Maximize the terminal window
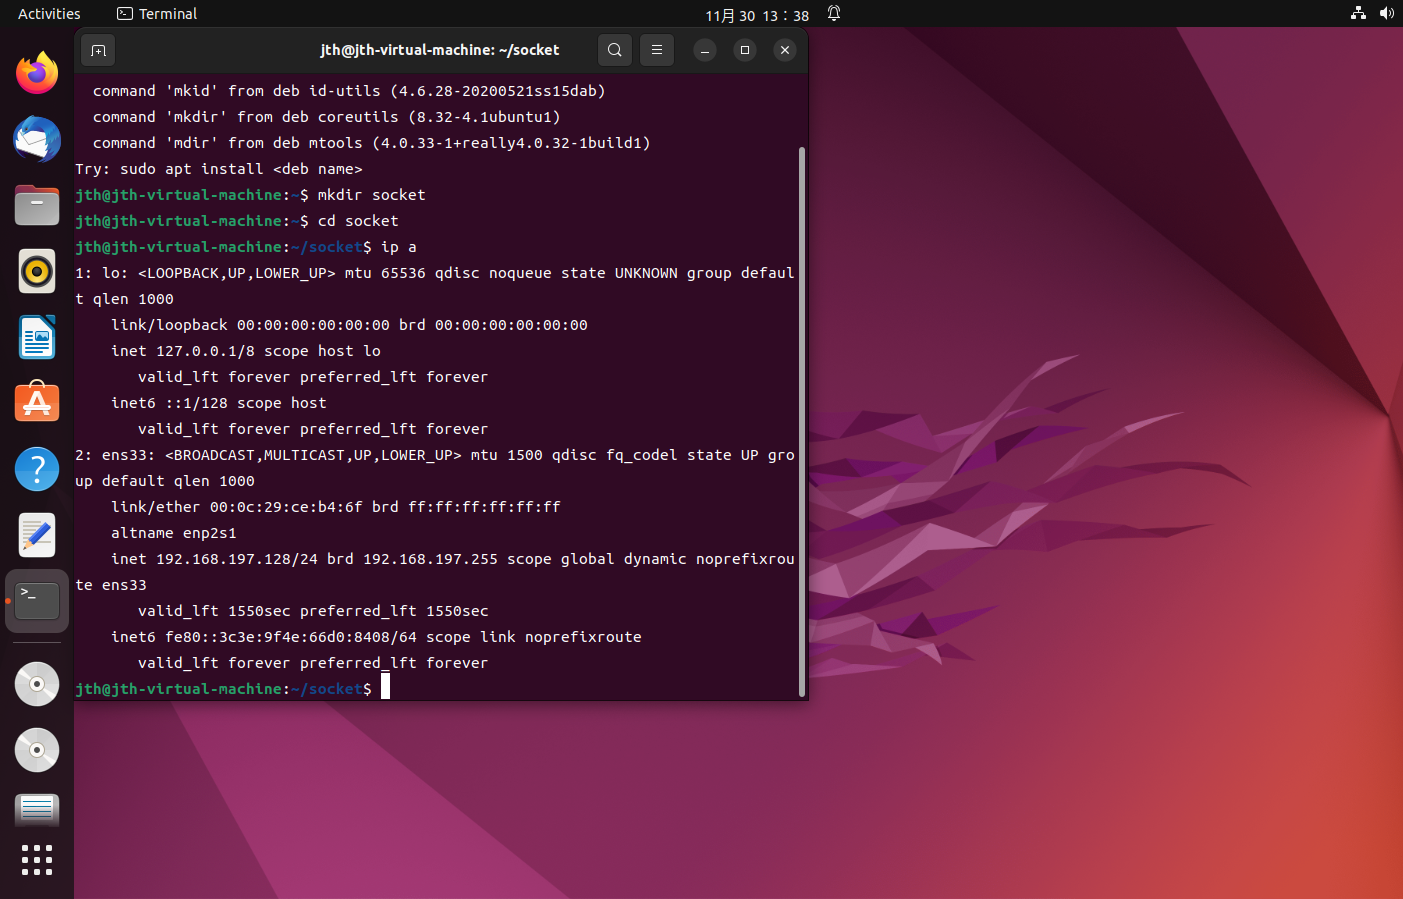Viewport: 1403px width, 899px height. pos(745,50)
